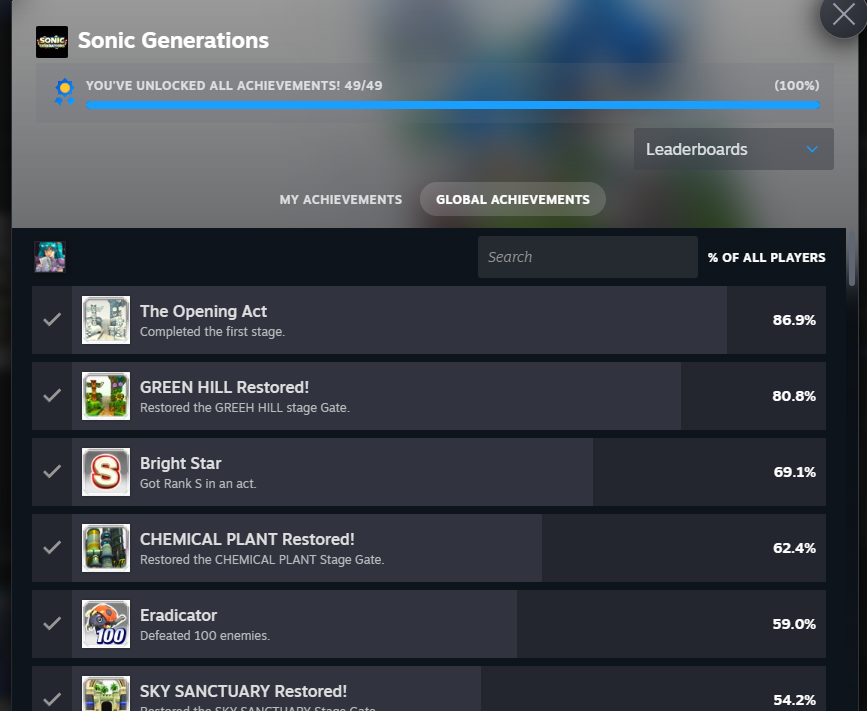Viewport: 867px width, 711px height.
Task: Open the user avatar thumbnail above list
Action: 50,257
